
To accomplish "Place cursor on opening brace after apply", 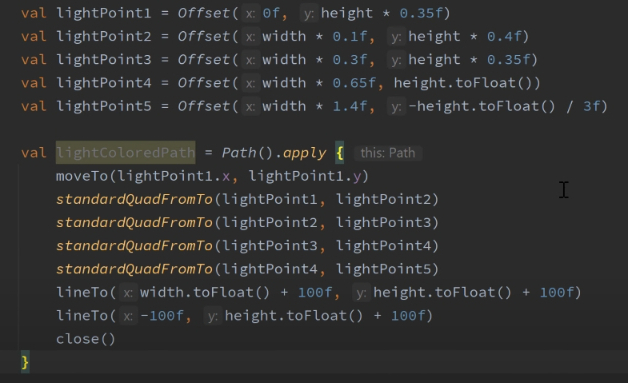I will tap(340, 153).
